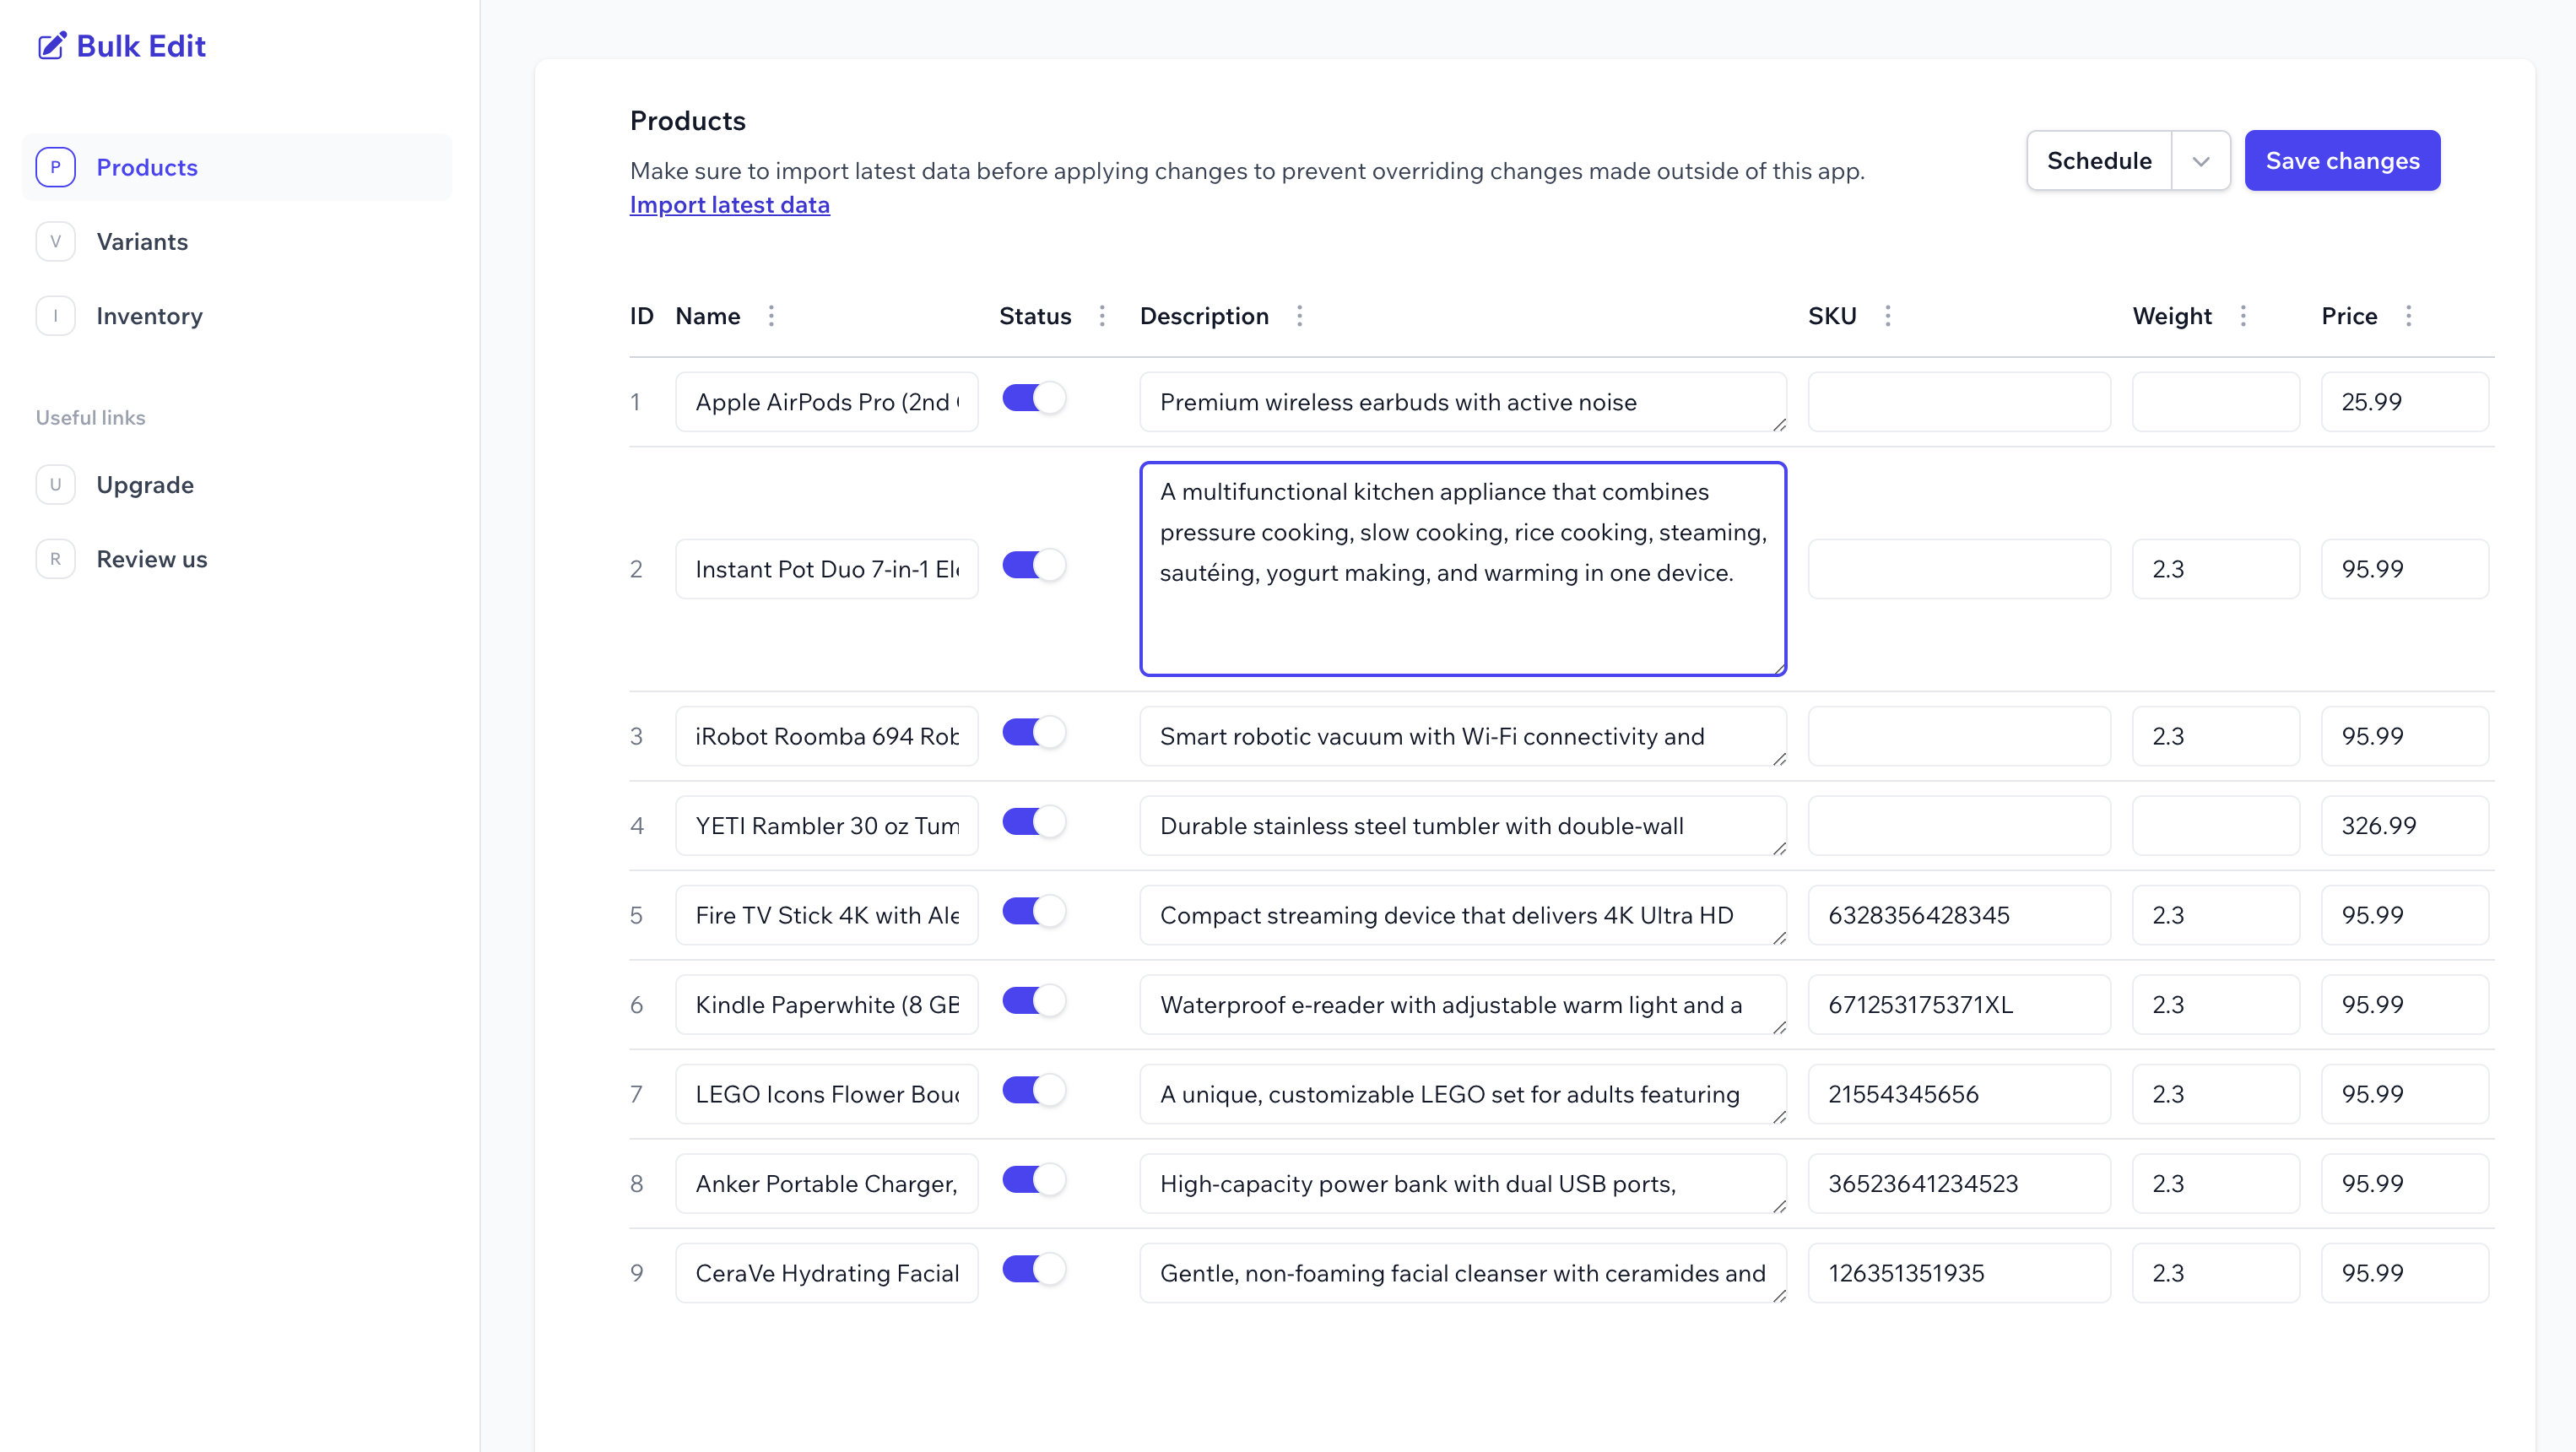Click the multifunctional kitchen appliance description box
This screenshot has height=1452, width=2576.
[x=1463, y=569]
